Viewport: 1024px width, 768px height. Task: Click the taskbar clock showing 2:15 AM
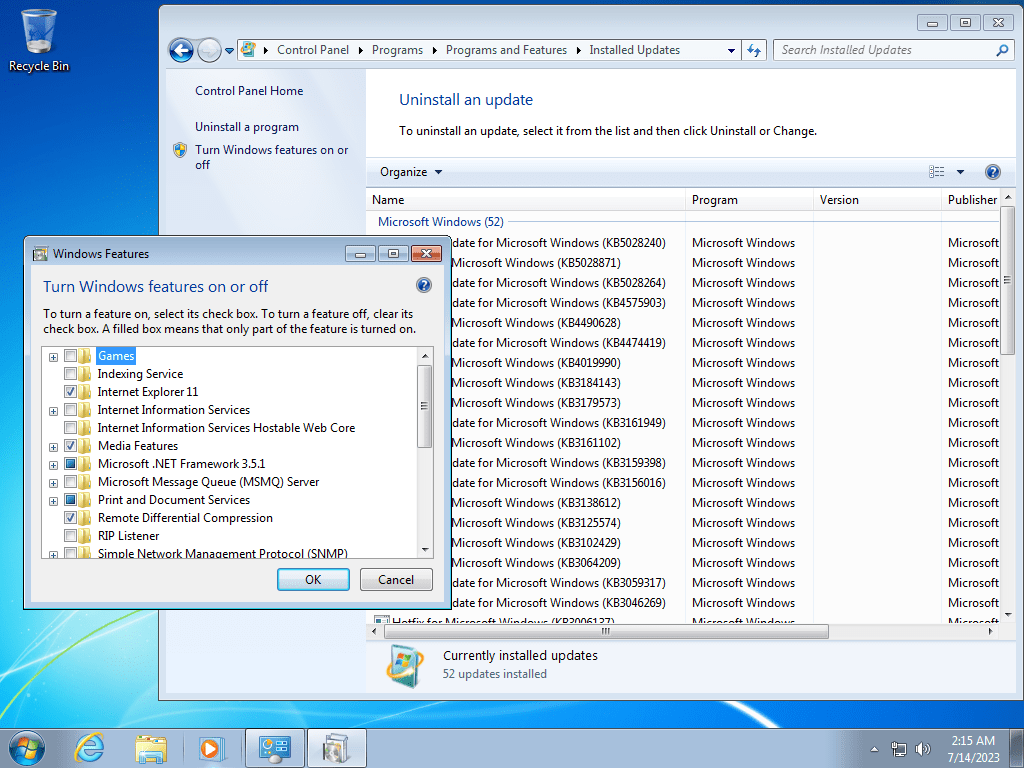973,749
